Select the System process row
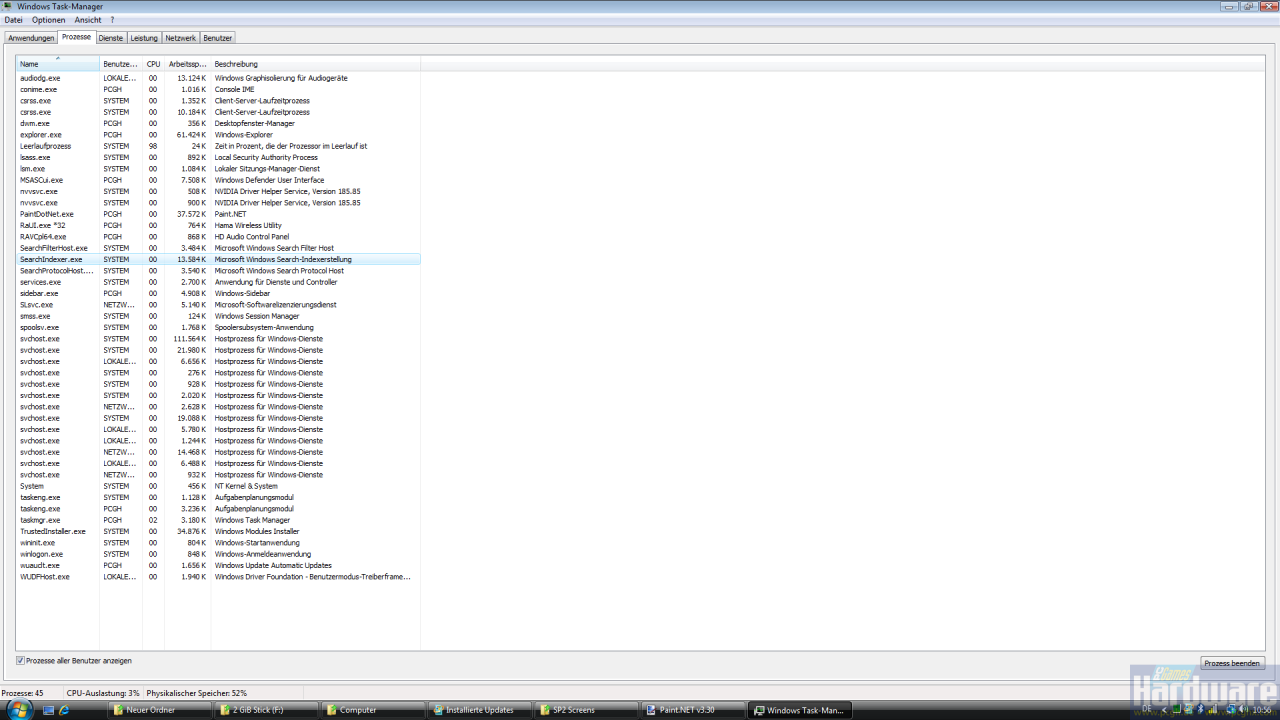This screenshot has height=720, width=1280. [x=218, y=486]
